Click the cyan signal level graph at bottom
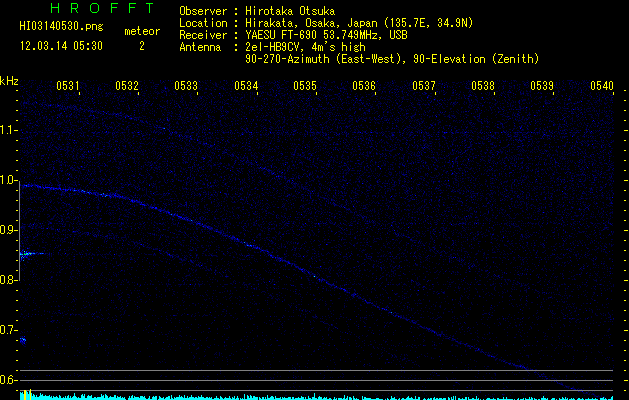The image size is (629, 400). [317, 396]
